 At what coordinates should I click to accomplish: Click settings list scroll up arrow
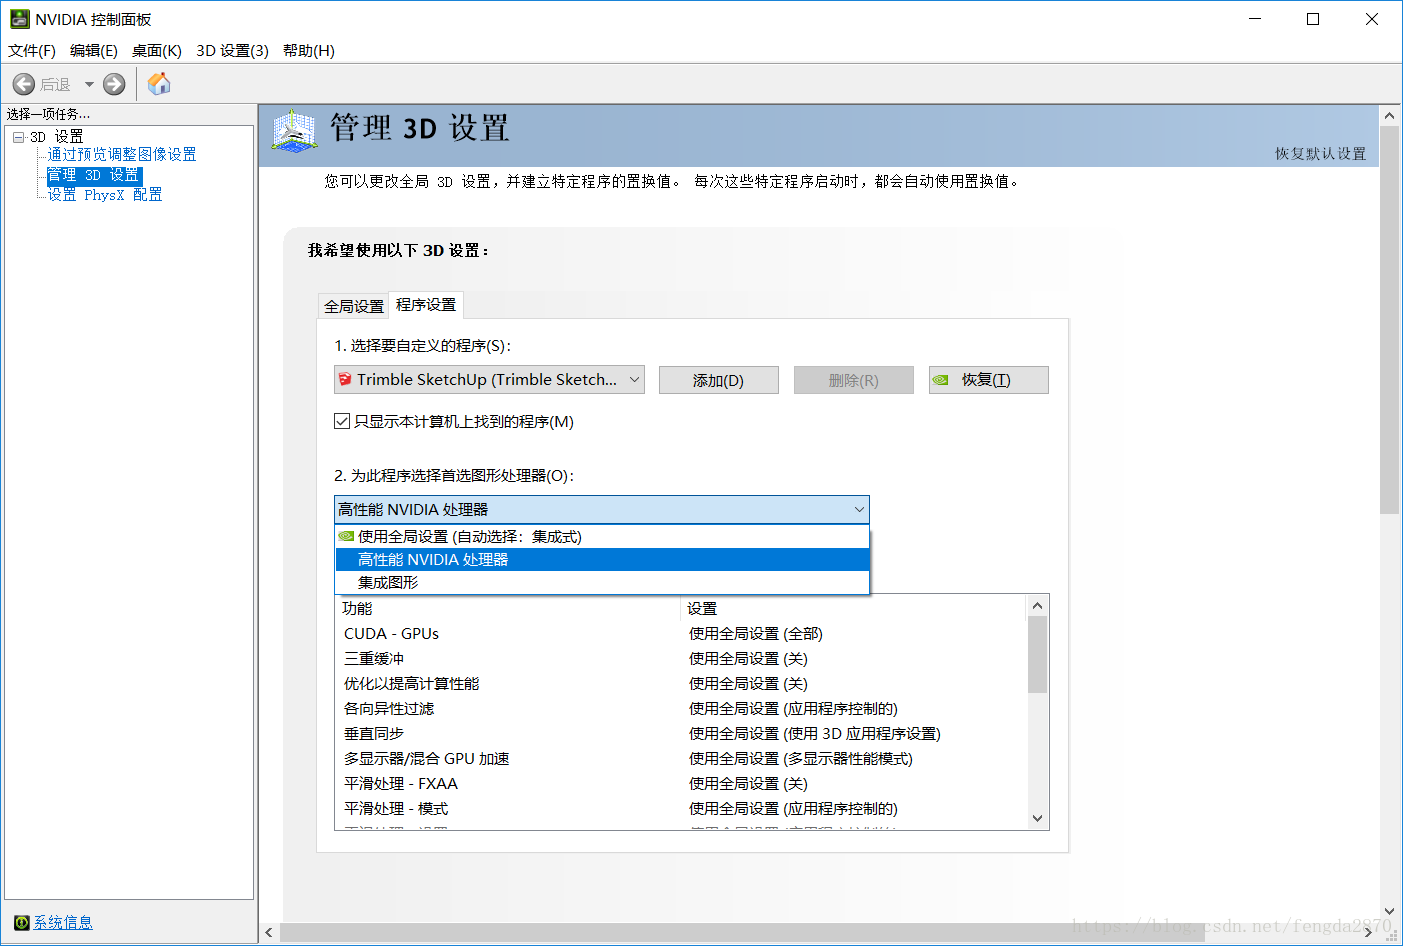pyautogui.click(x=1037, y=606)
